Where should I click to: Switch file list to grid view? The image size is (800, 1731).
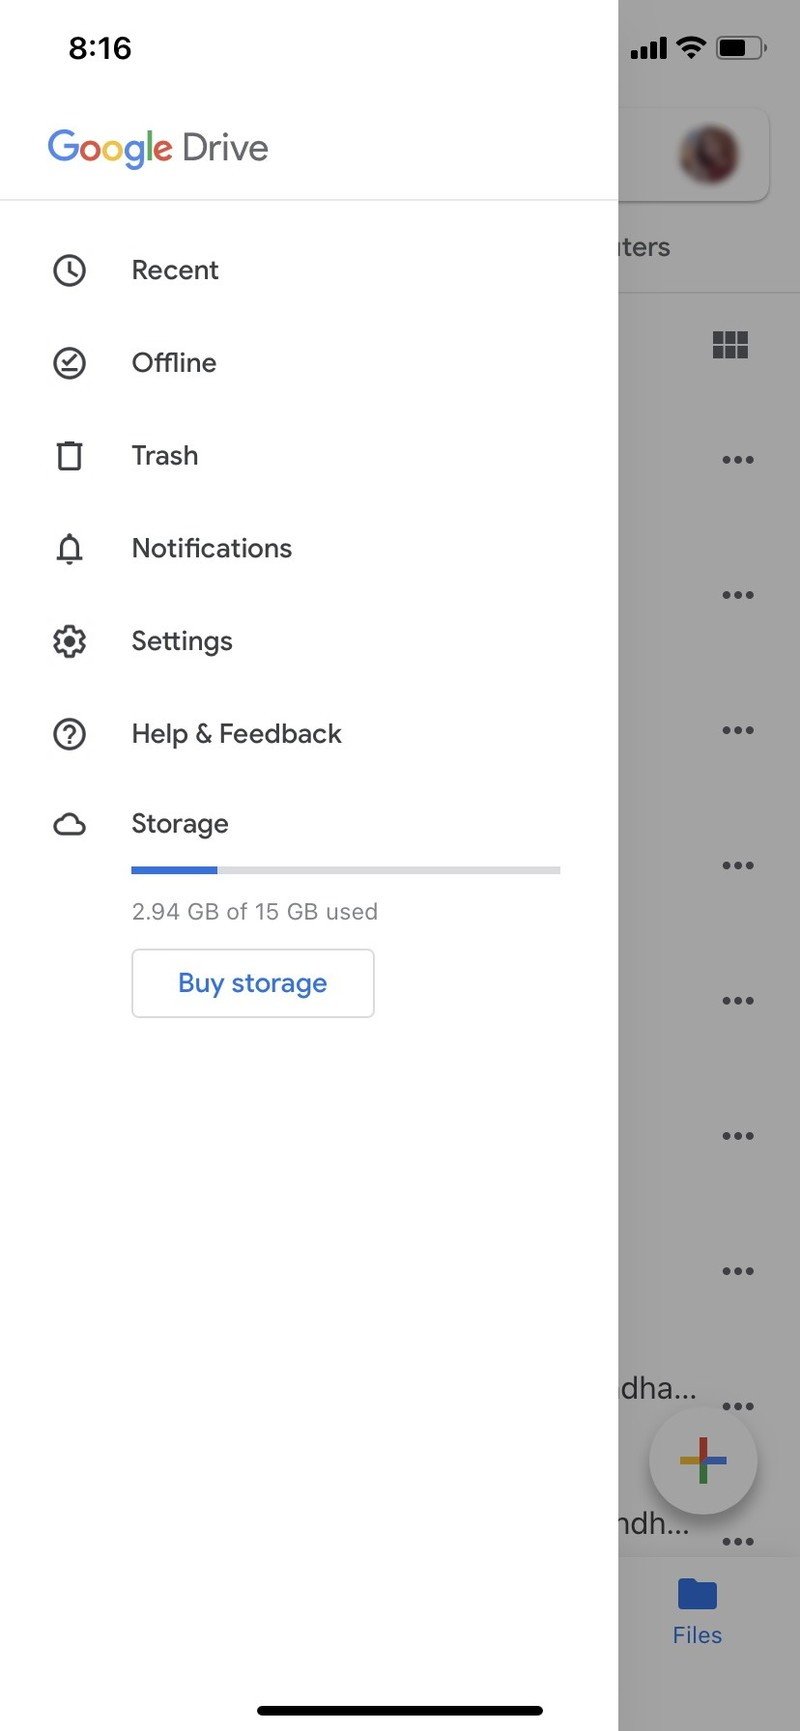click(731, 344)
